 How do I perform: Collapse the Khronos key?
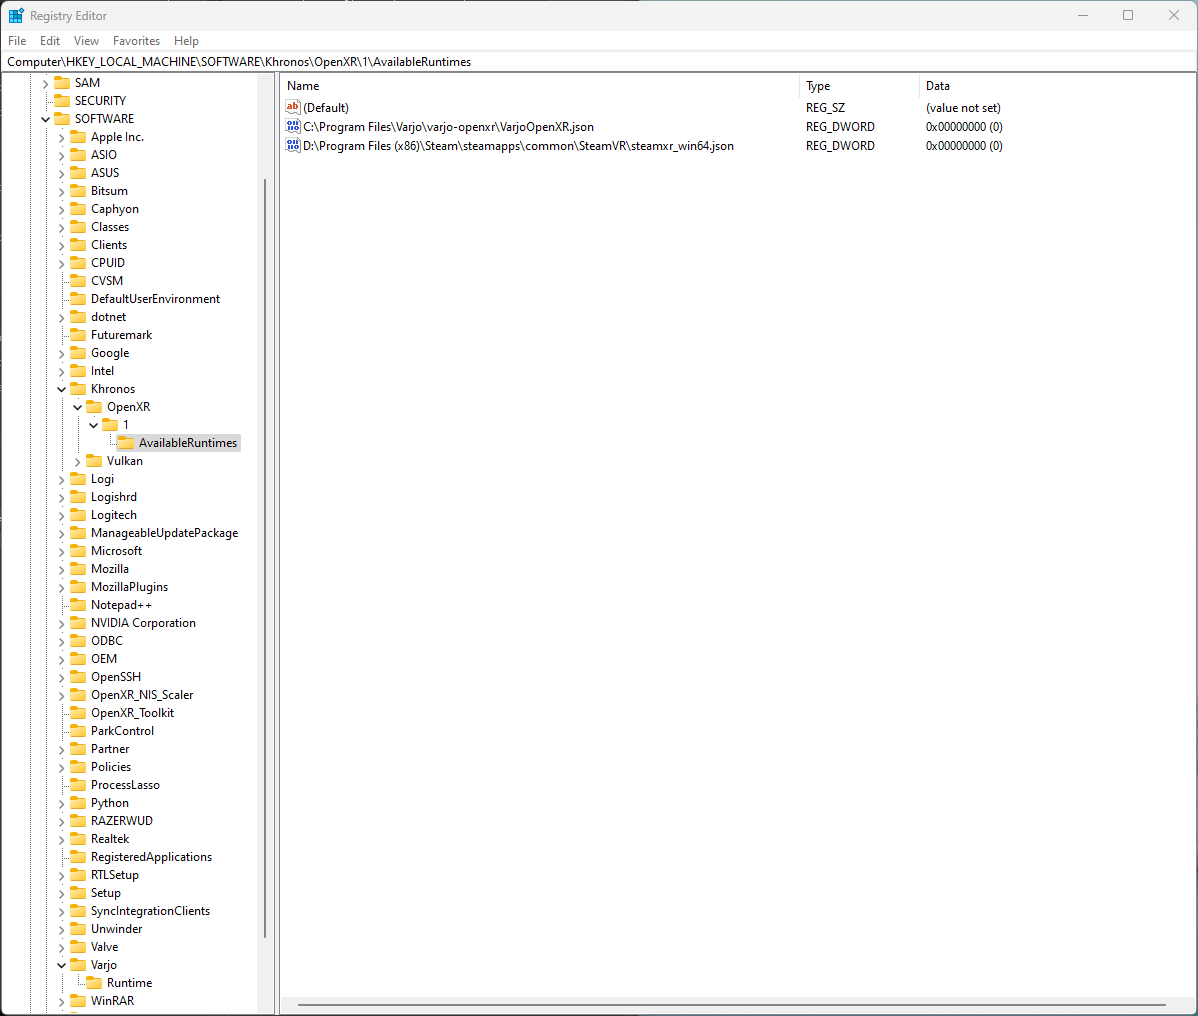tap(61, 390)
